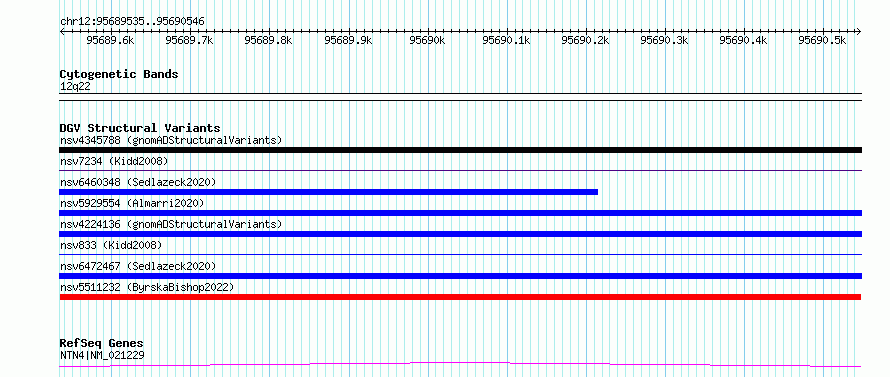Click the NTN4|NM_021229 gene label
Screen dimensions: 890x377
click(102, 356)
